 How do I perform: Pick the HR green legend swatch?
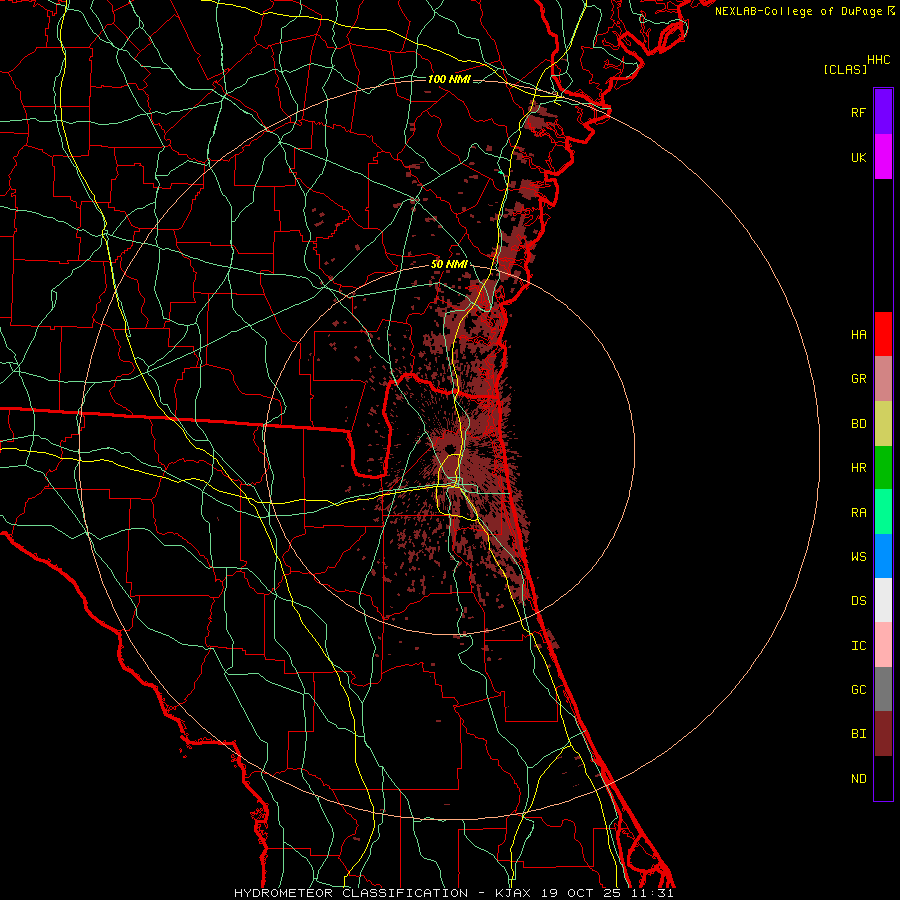[883, 468]
